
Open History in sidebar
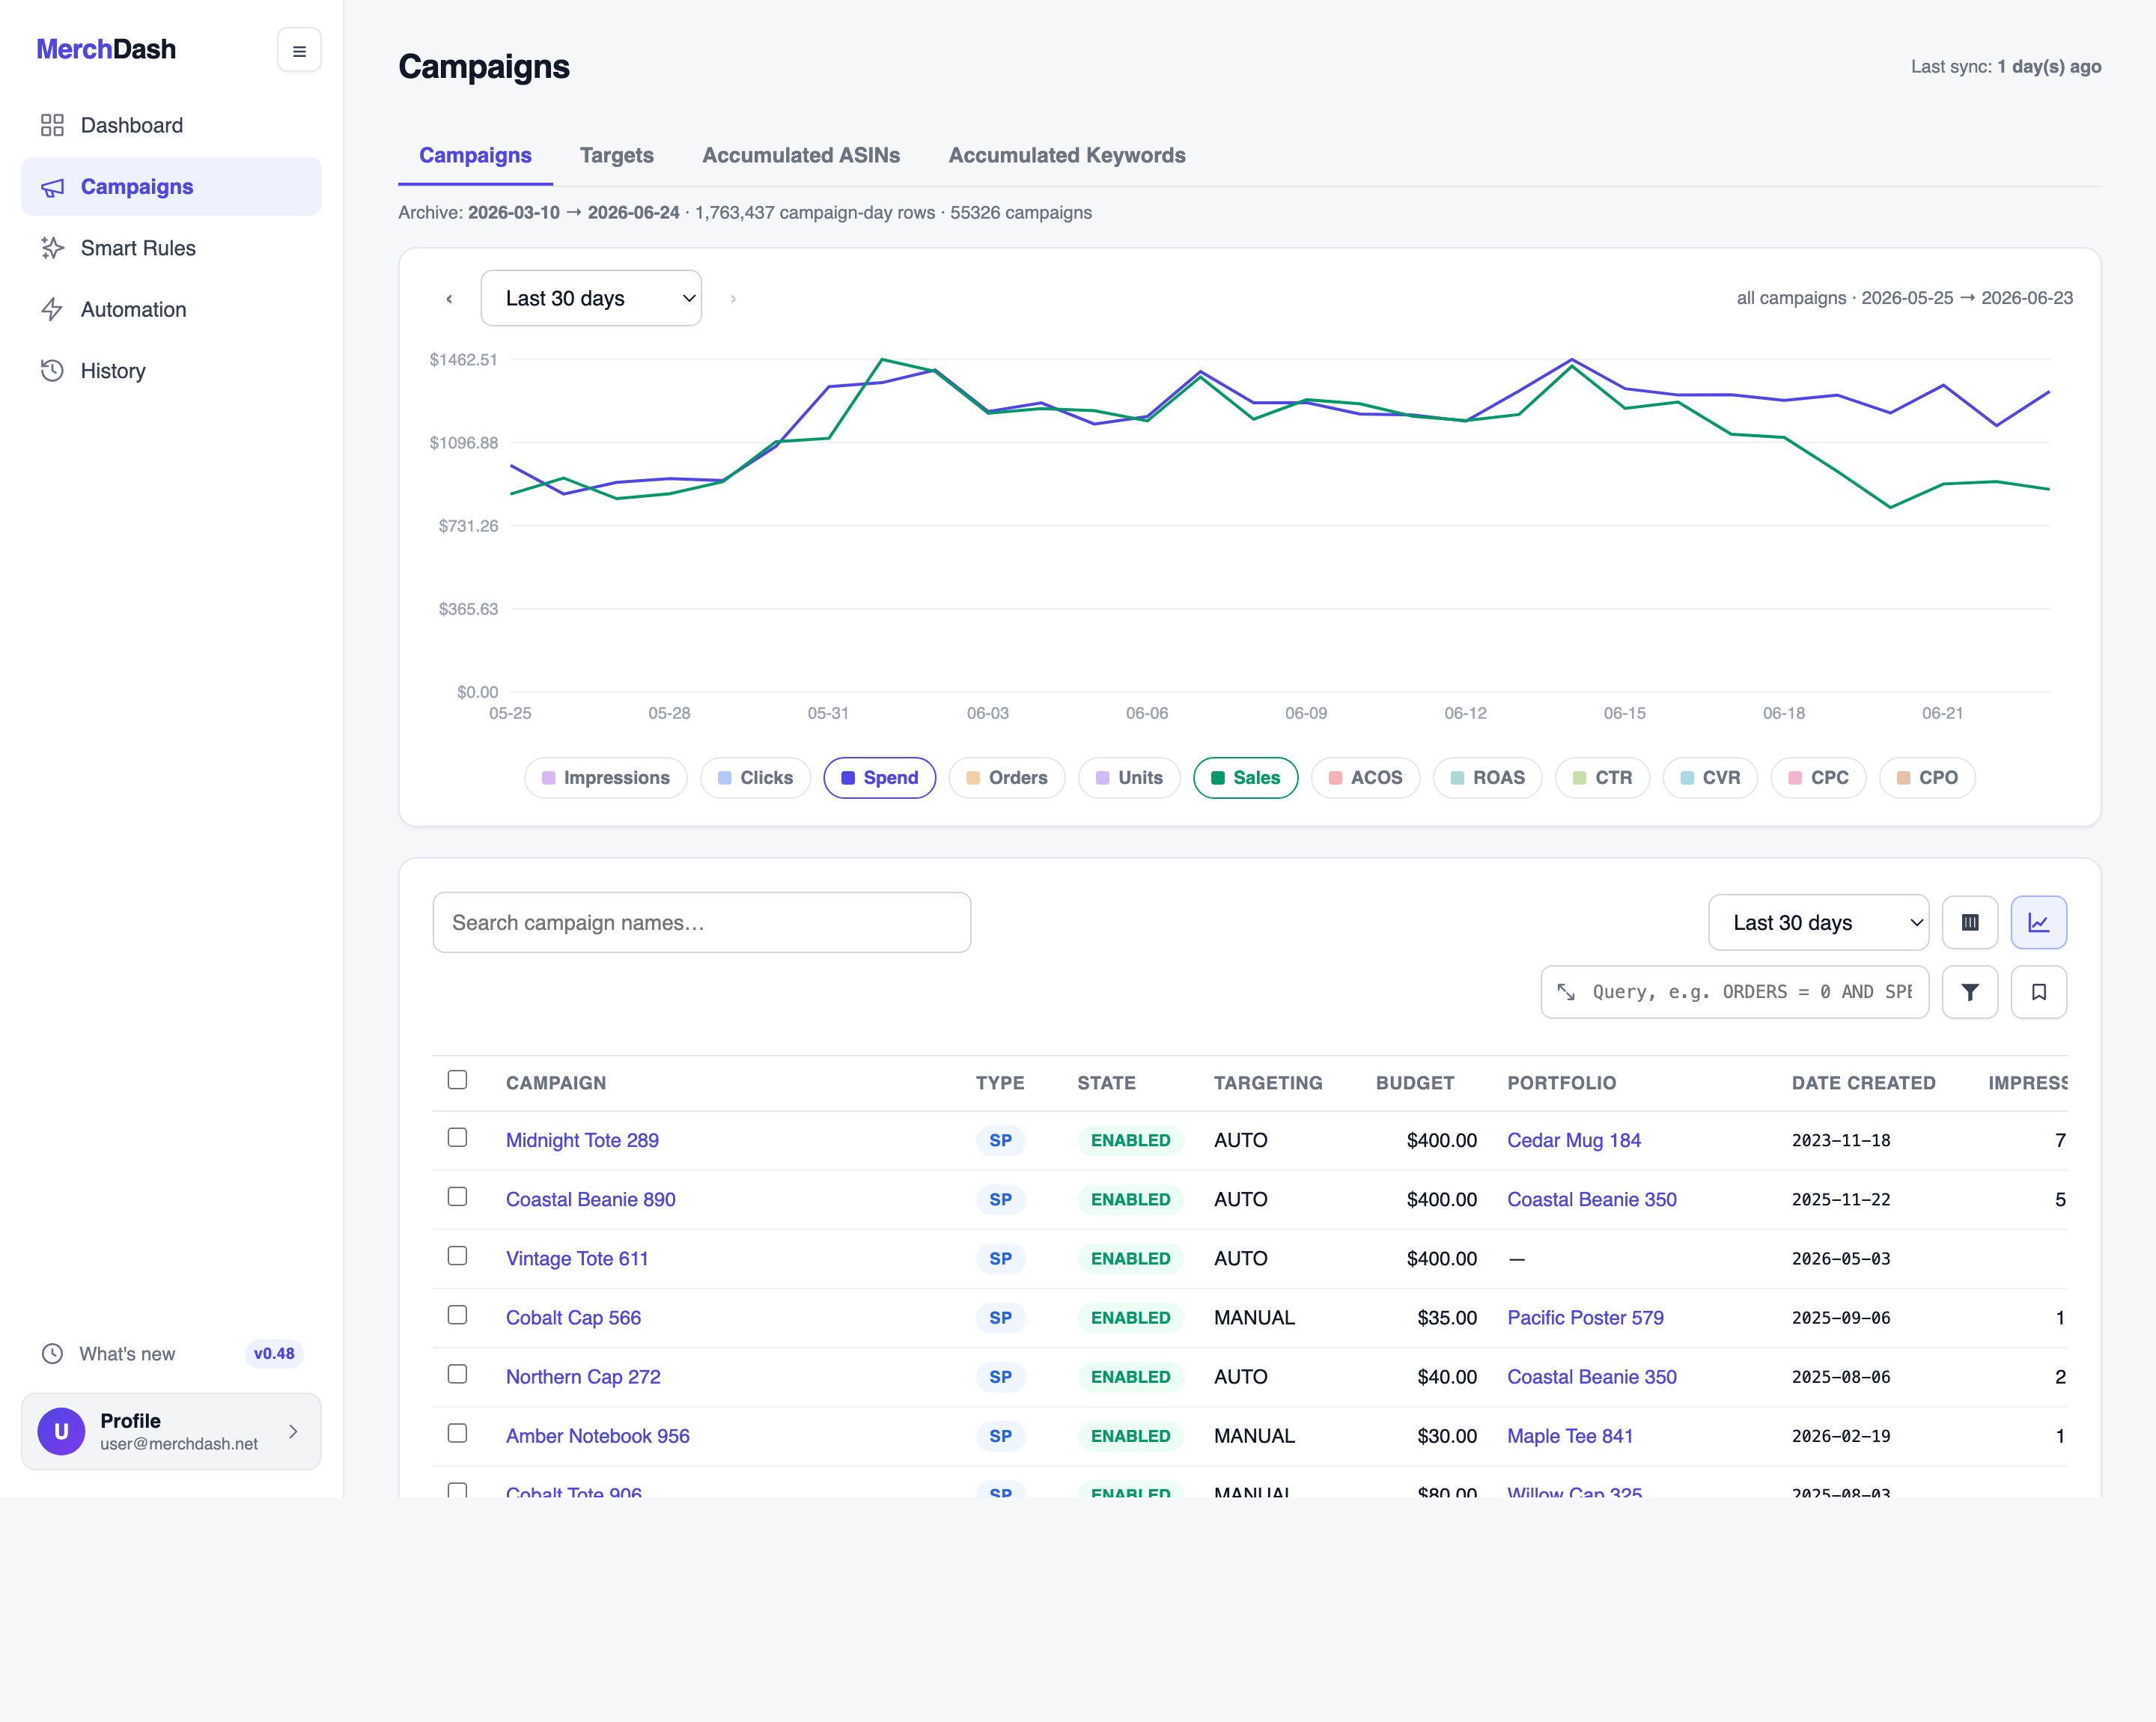[x=171, y=371]
